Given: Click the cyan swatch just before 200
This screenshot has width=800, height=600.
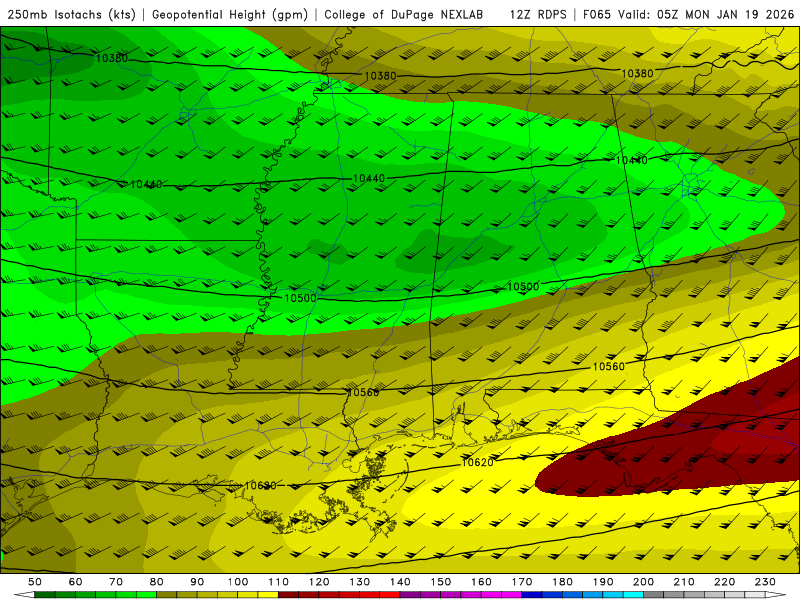Looking at the screenshot, I should [633, 595].
